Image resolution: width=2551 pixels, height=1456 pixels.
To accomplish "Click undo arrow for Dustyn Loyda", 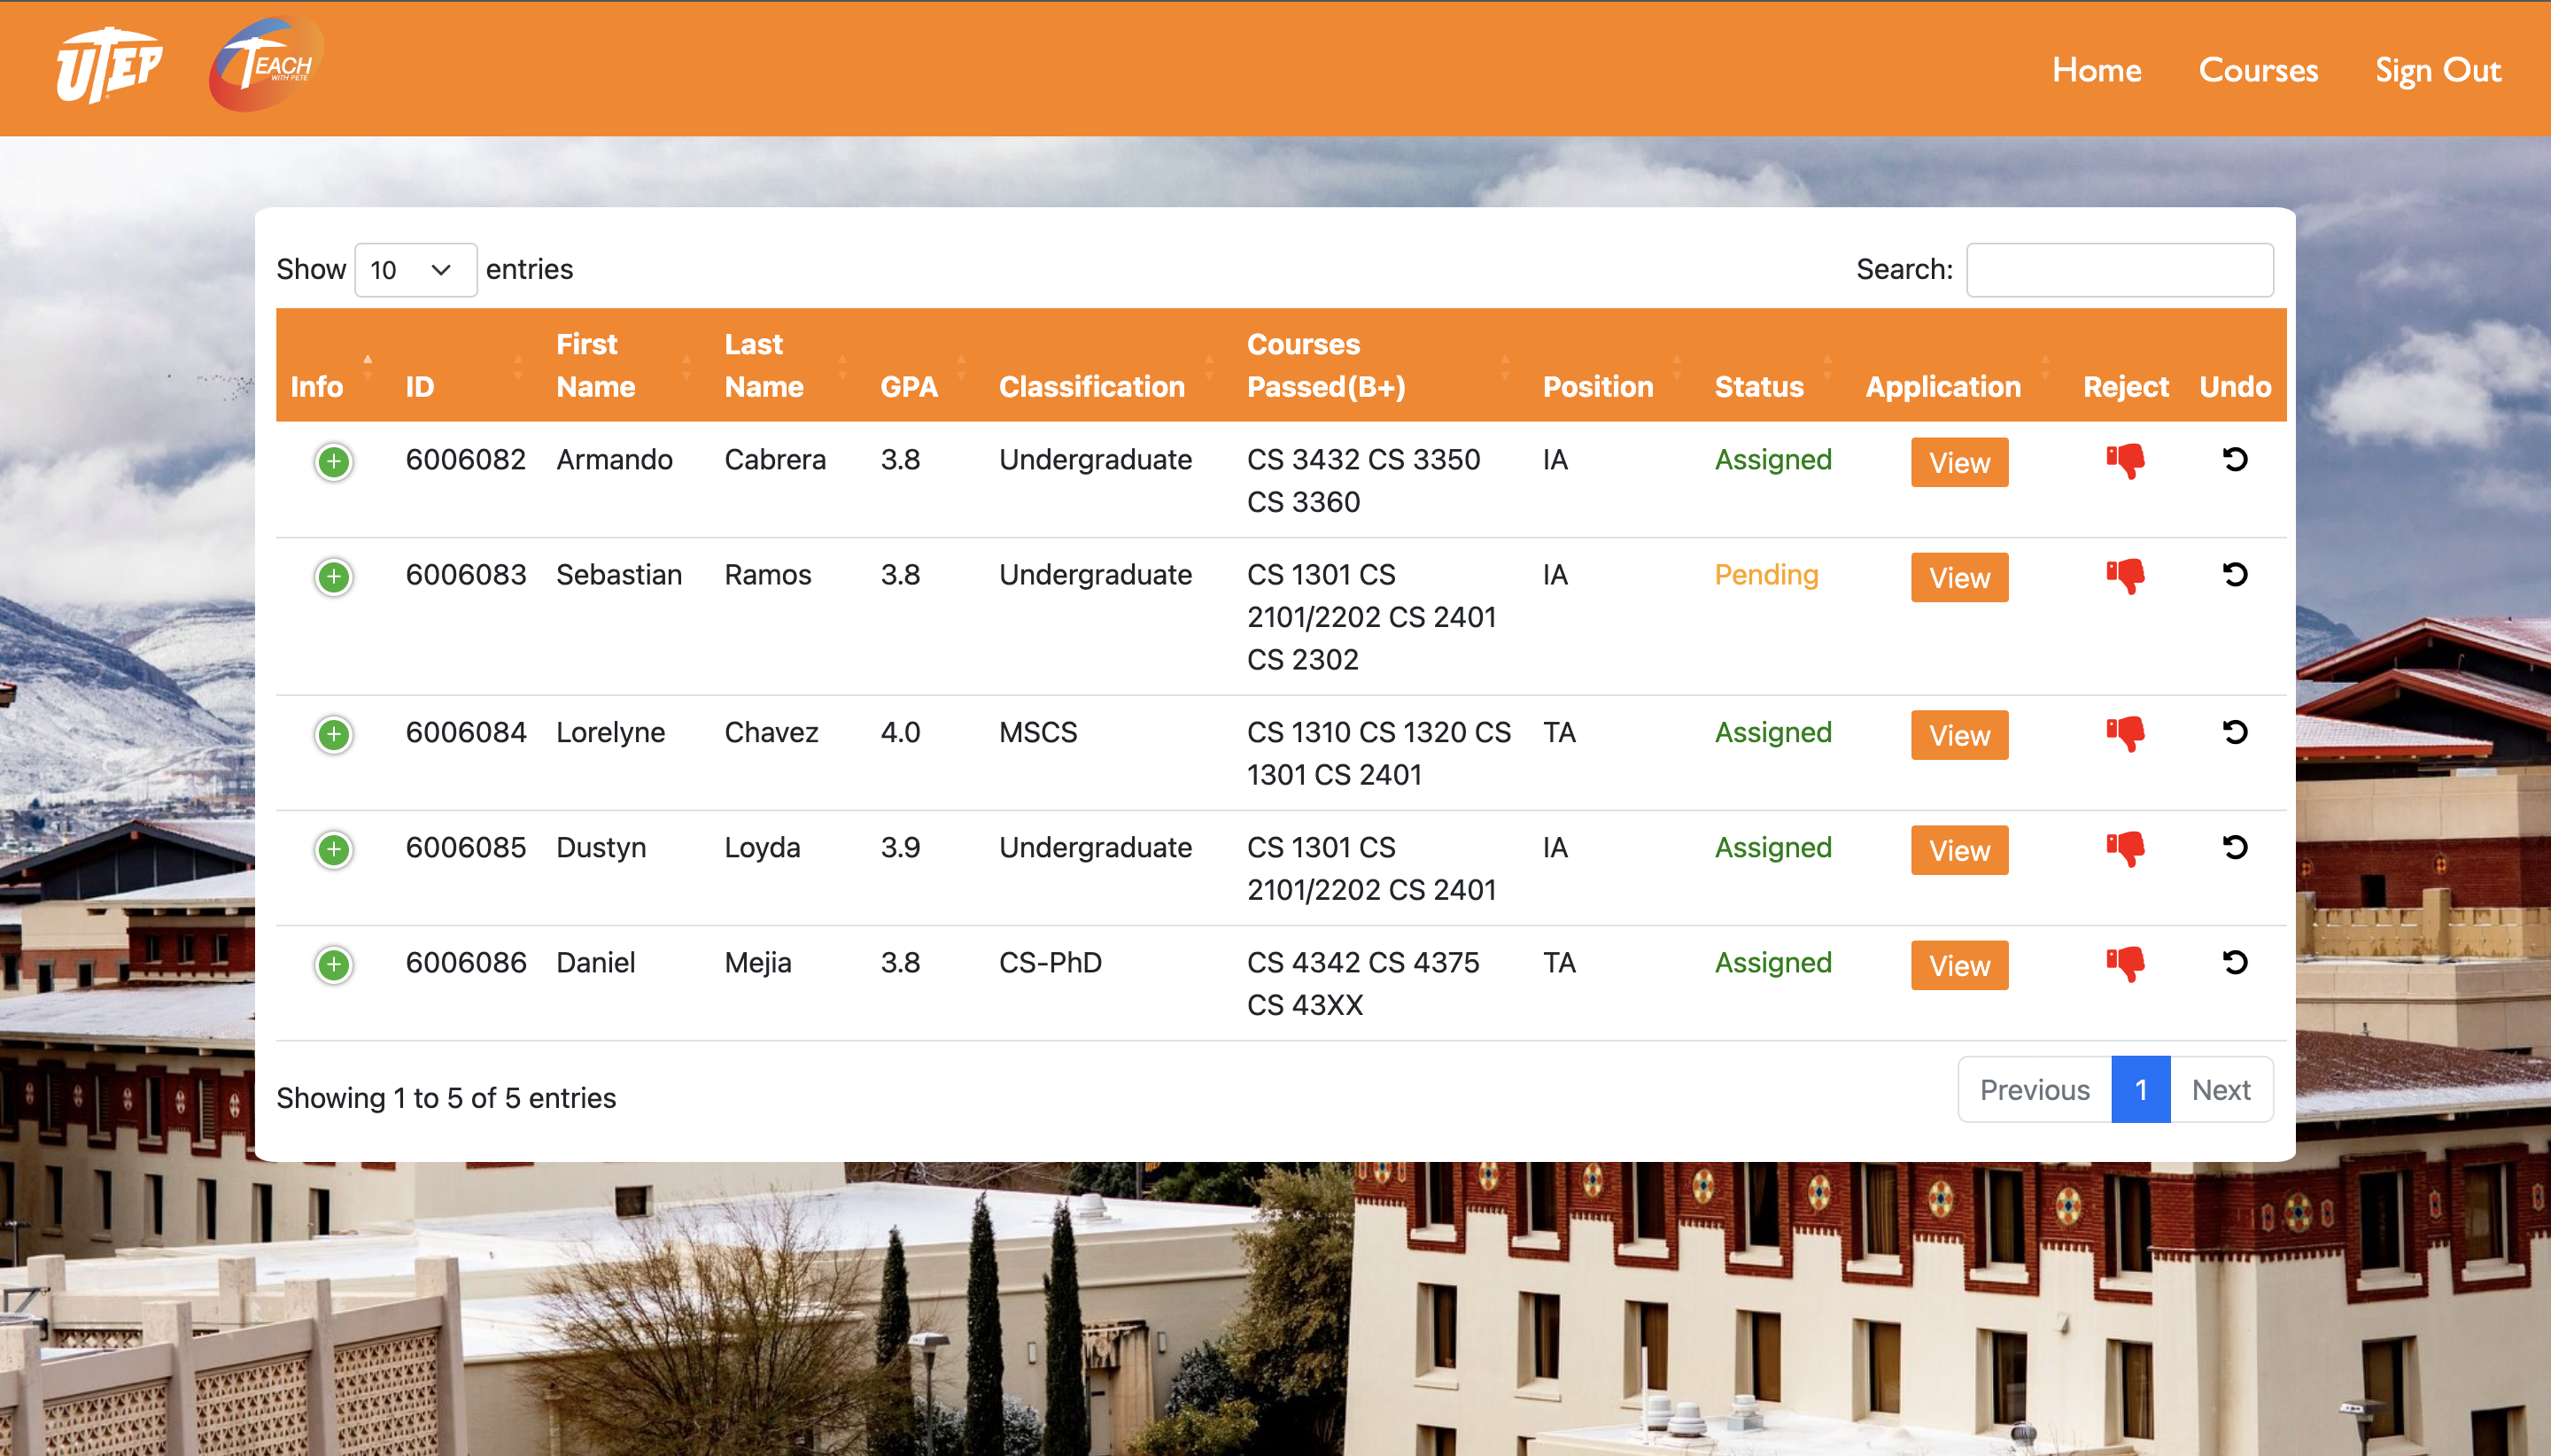I will 2234,847.
